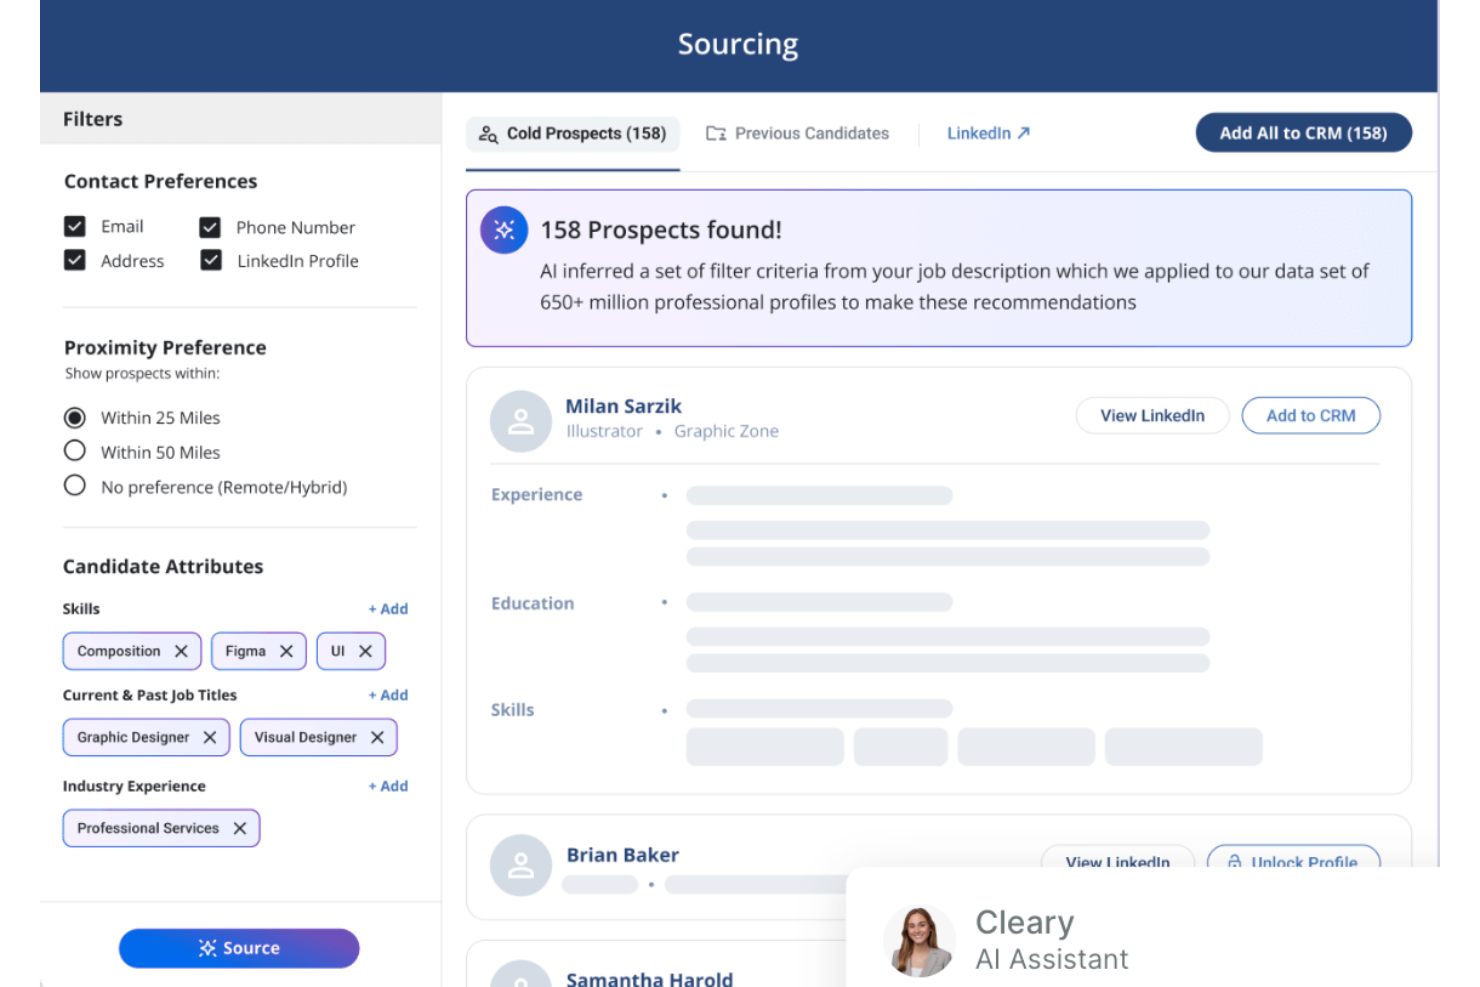Image resolution: width=1480 pixels, height=987 pixels.
Task: Click the AI sparkle icon in prospects banner
Action: coord(504,230)
